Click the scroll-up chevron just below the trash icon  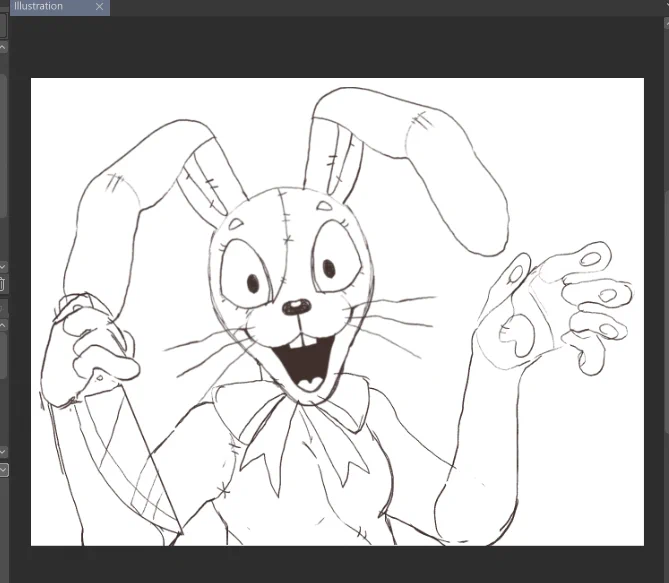pos(3,325)
